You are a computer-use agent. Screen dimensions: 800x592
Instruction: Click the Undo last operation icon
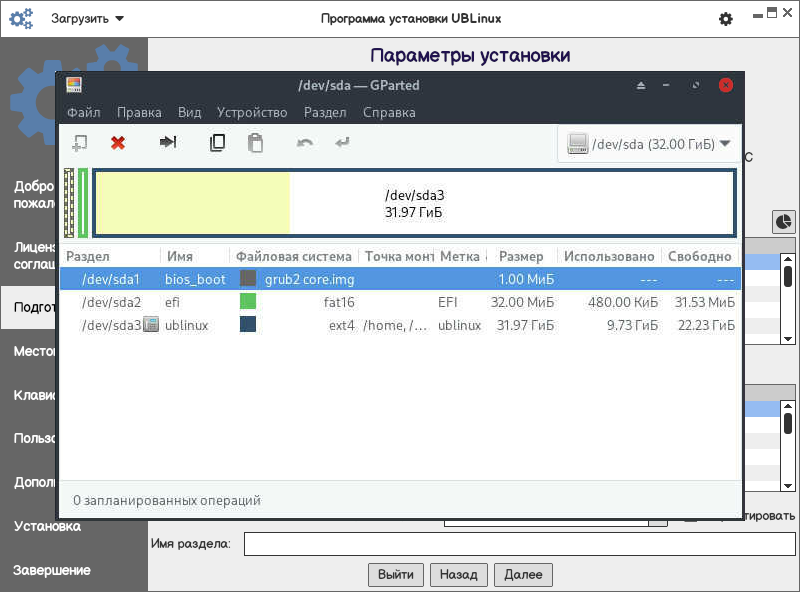point(305,143)
